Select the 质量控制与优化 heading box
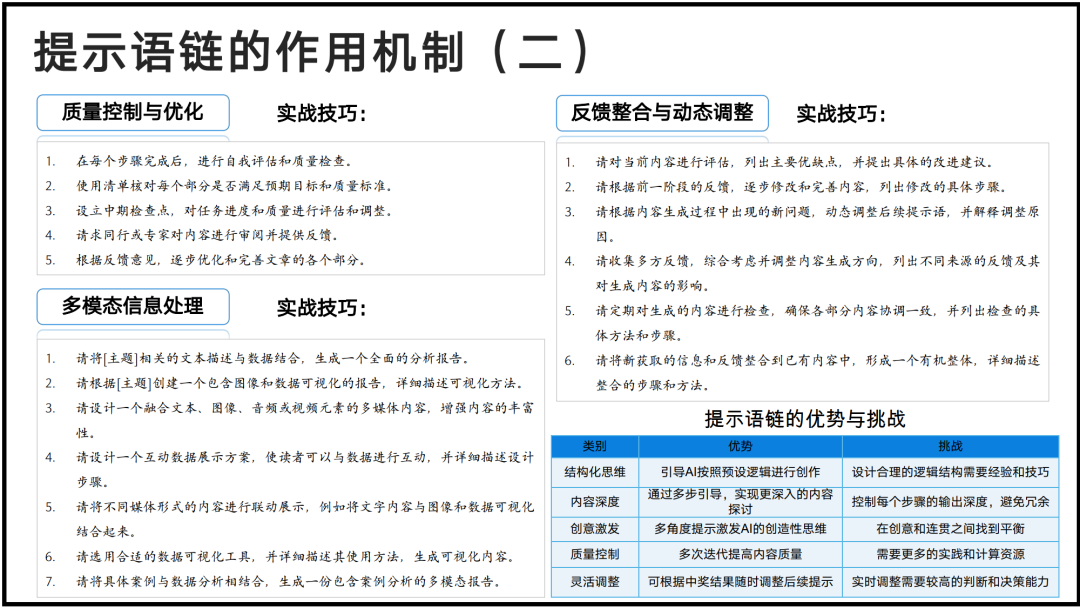 tap(133, 112)
